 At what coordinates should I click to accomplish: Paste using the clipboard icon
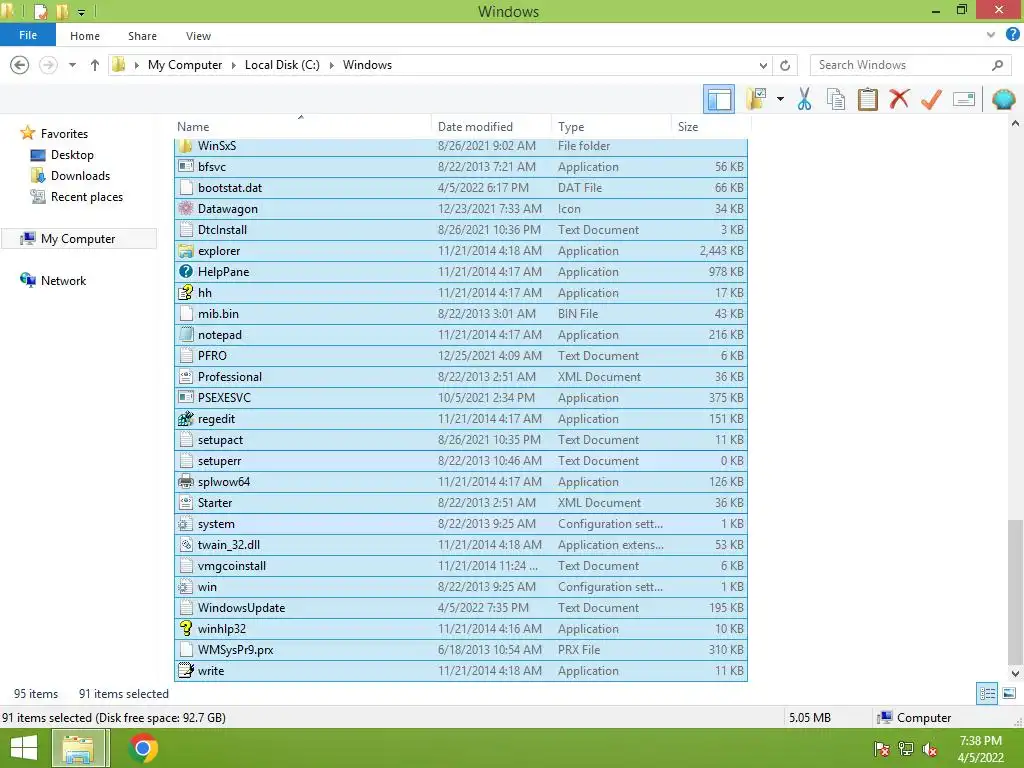click(867, 99)
